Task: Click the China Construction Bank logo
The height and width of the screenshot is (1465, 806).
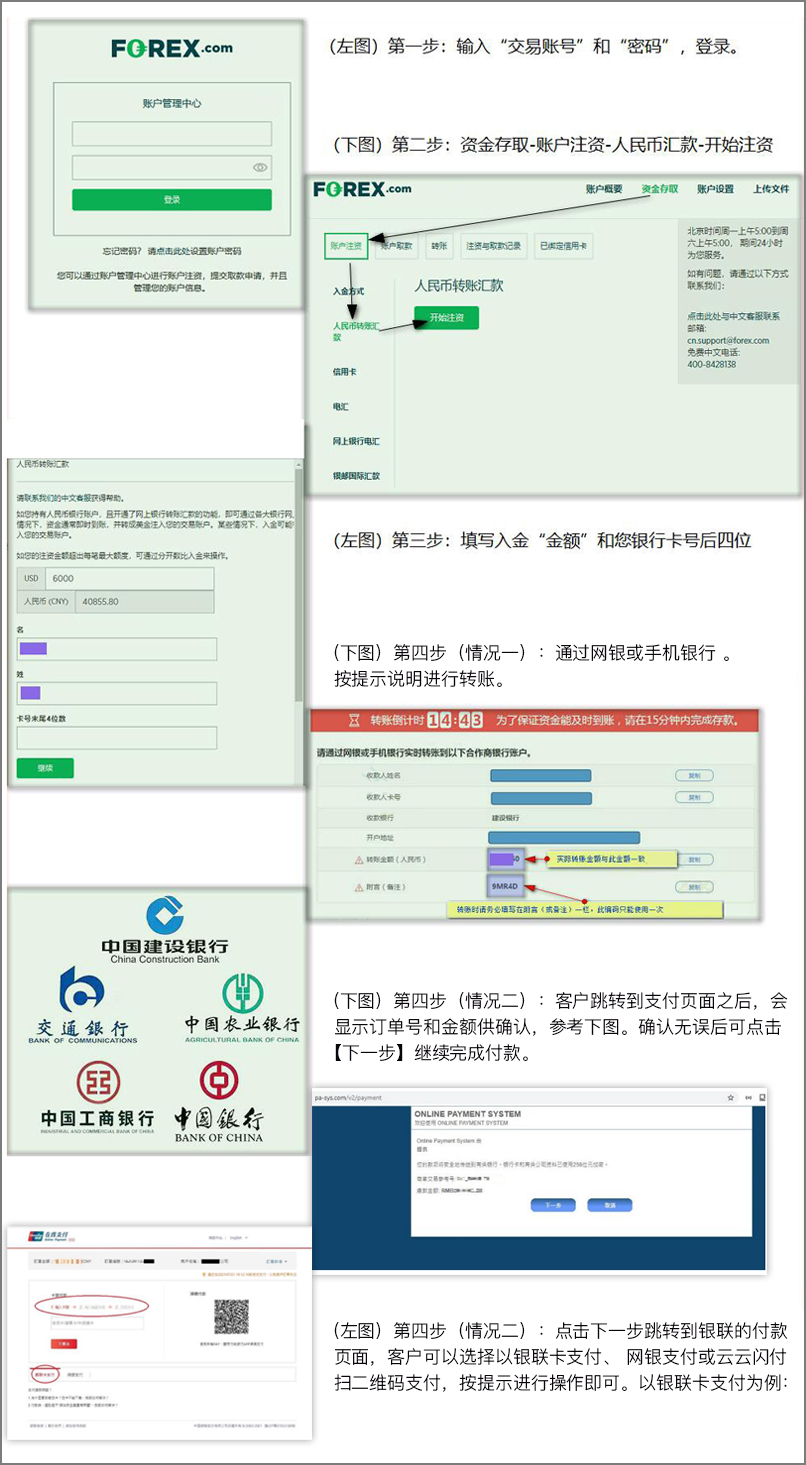Action: (x=164, y=929)
